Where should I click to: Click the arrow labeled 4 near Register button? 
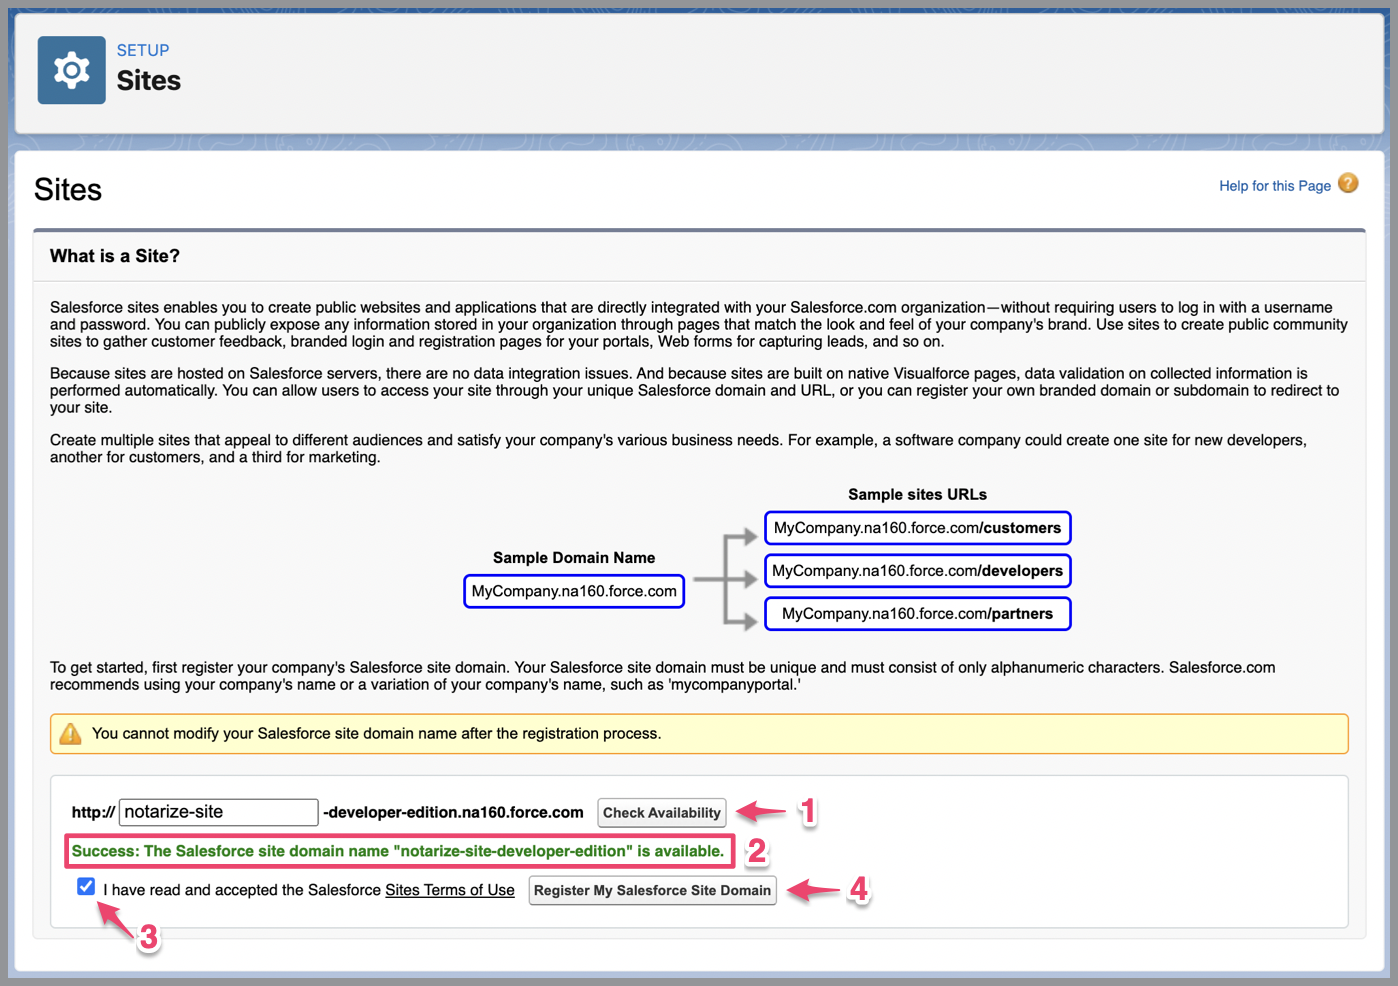coord(810,889)
